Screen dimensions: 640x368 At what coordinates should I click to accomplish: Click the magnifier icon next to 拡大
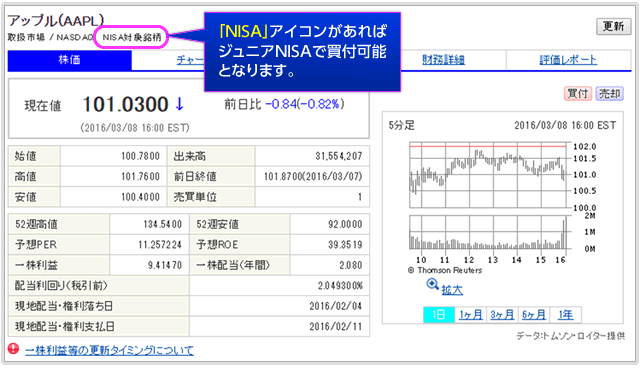point(432,284)
